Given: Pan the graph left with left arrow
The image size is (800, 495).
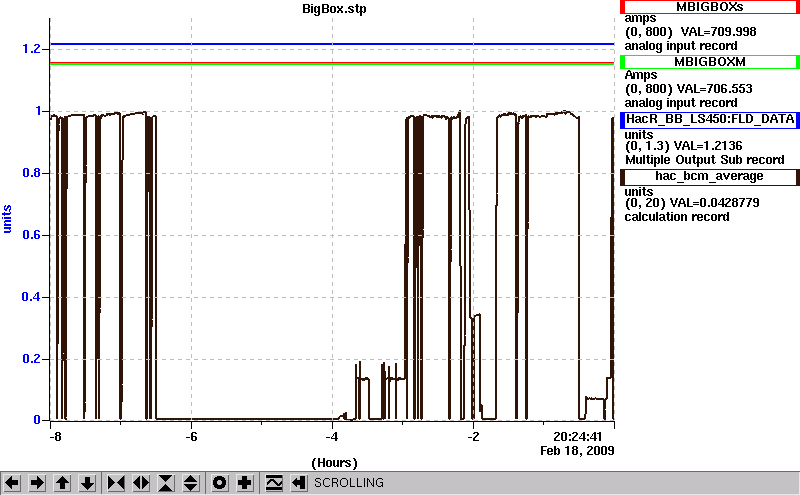Looking at the screenshot, I should pyautogui.click(x=12, y=483).
